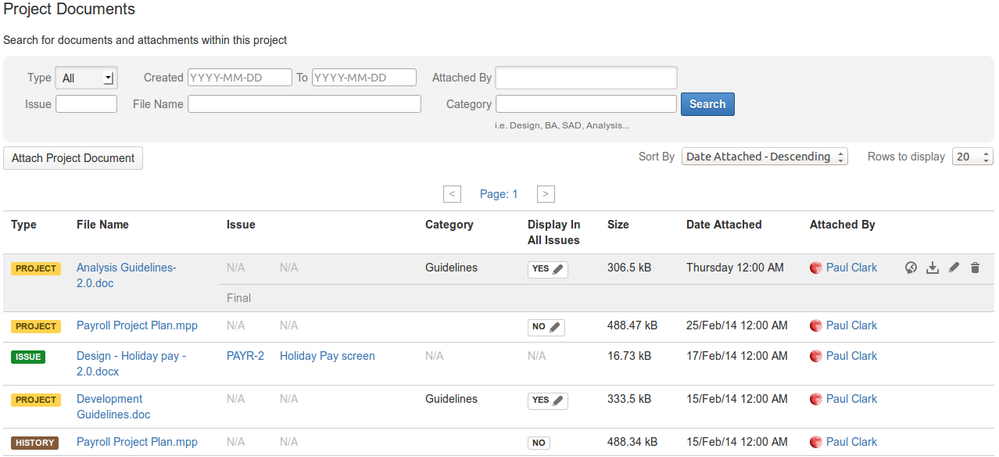Screen dimensions: 999x457
Task: Go to next page arrow
Action: click(546, 194)
